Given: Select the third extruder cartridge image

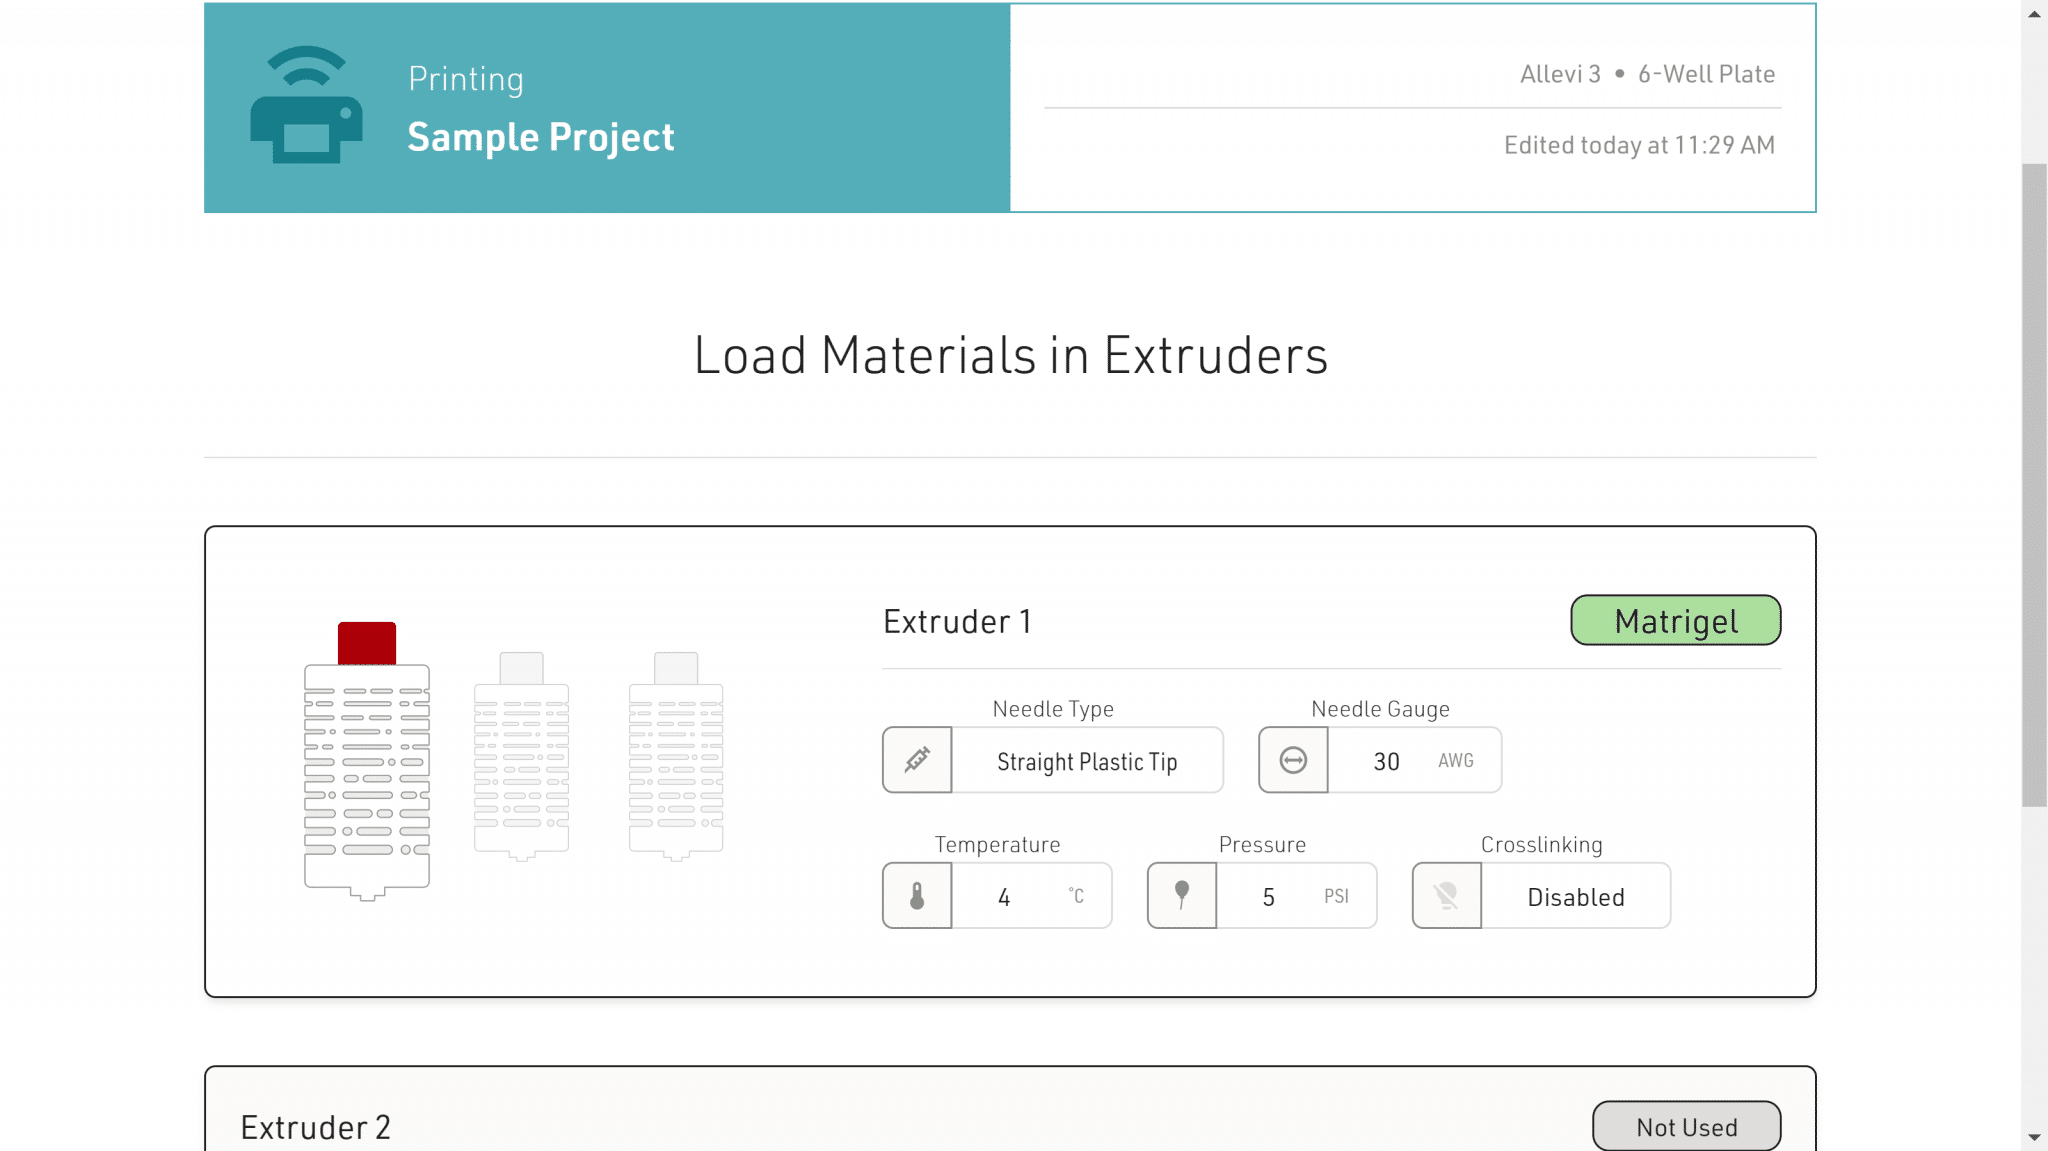Looking at the screenshot, I should 676,756.
